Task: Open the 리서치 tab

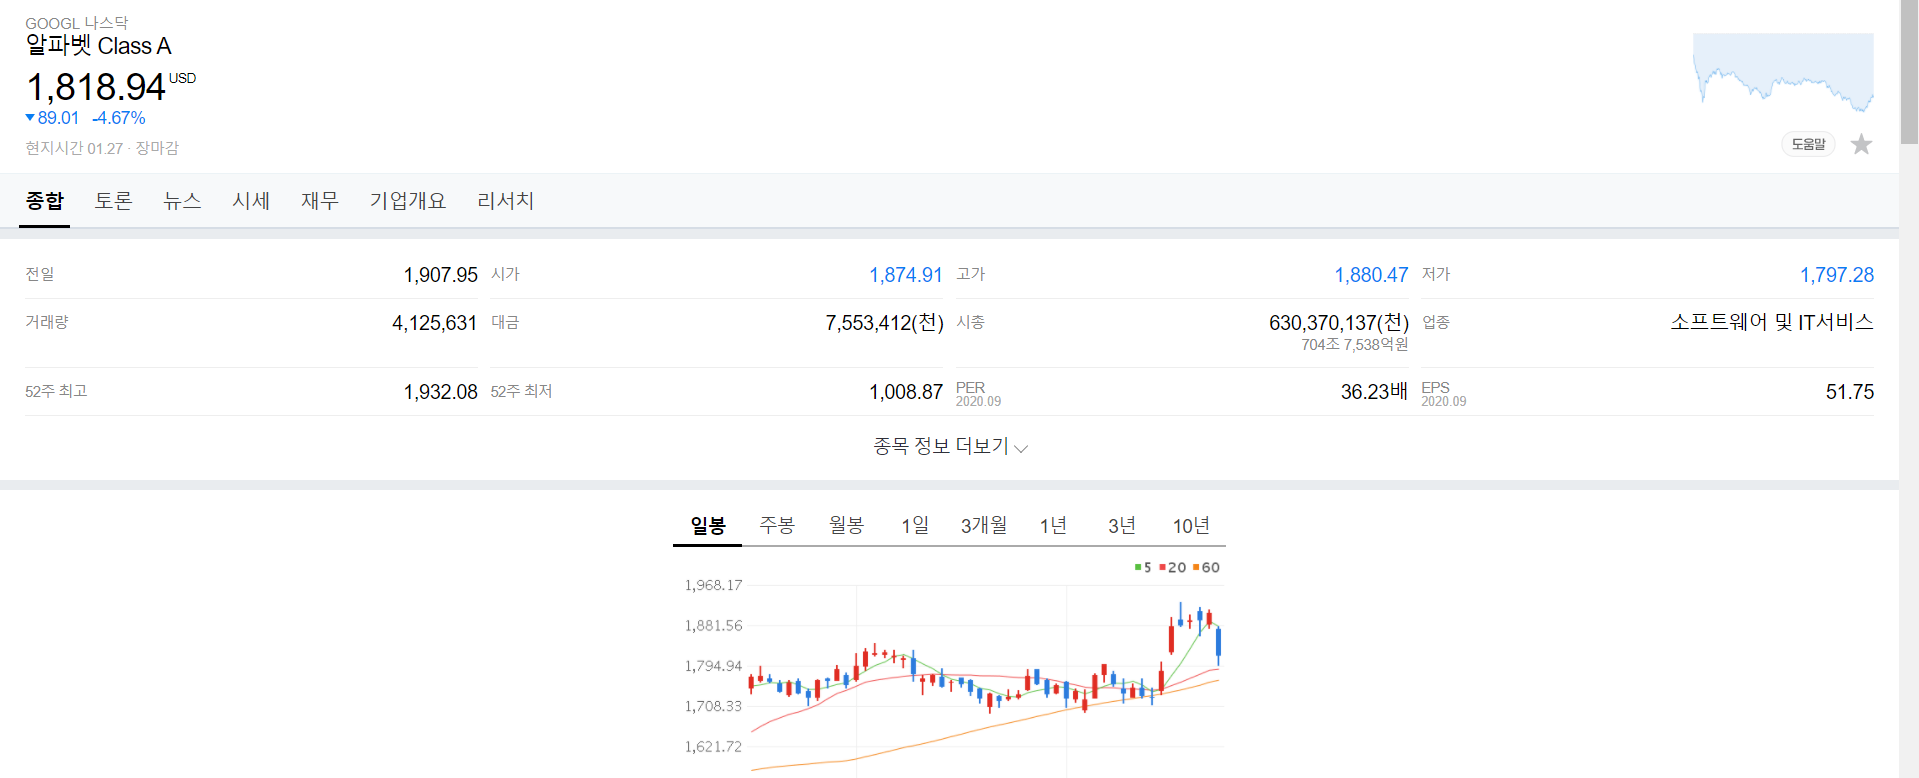Action: [x=505, y=201]
